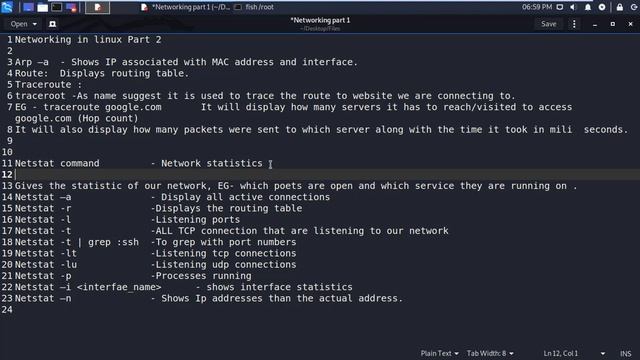The width and height of the screenshot is (640, 360).
Task: Expand the Open recent files arrow
Action: click(x=35, y=24)
